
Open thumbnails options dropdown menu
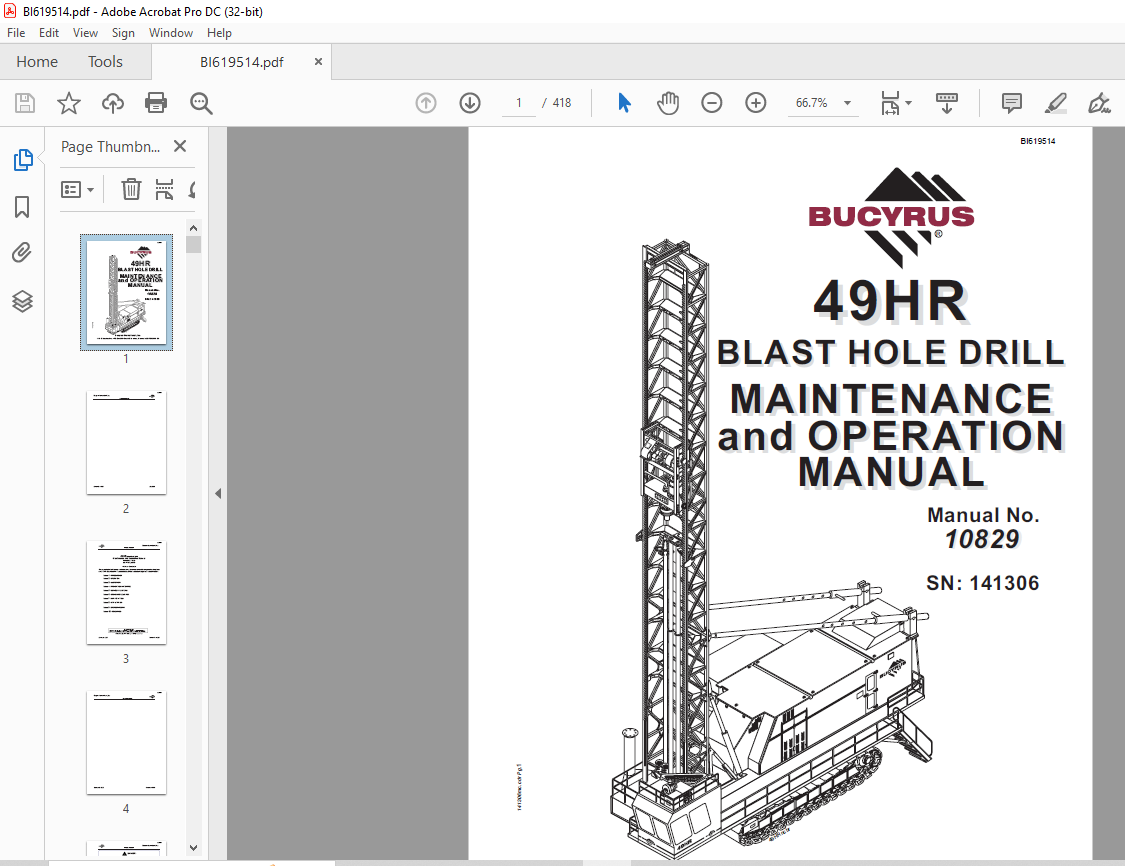(x=77, y=189)
